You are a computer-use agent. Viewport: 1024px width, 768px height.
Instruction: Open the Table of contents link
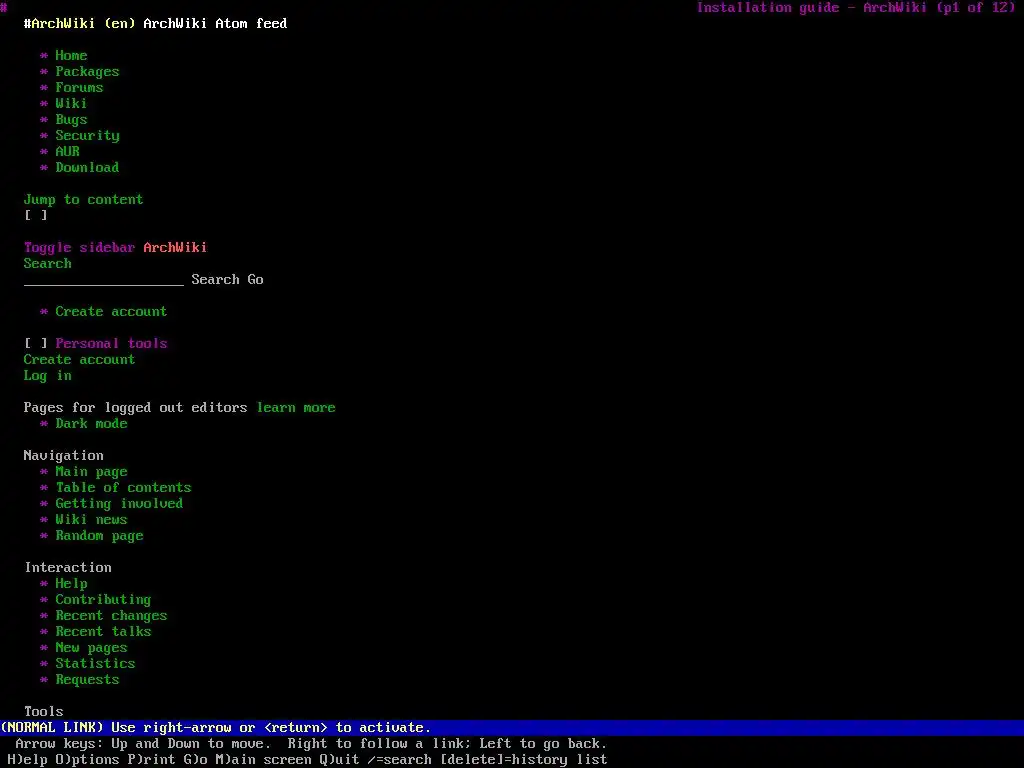pyautogui.click(x=123, y=487)
